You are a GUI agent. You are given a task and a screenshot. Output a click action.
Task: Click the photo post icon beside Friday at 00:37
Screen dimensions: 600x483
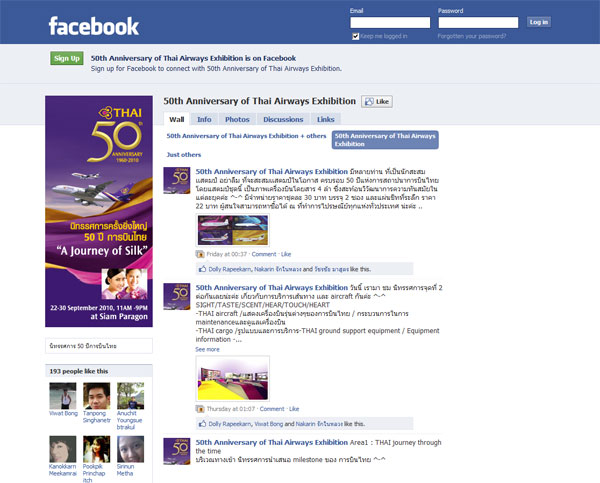coord(200,254)
